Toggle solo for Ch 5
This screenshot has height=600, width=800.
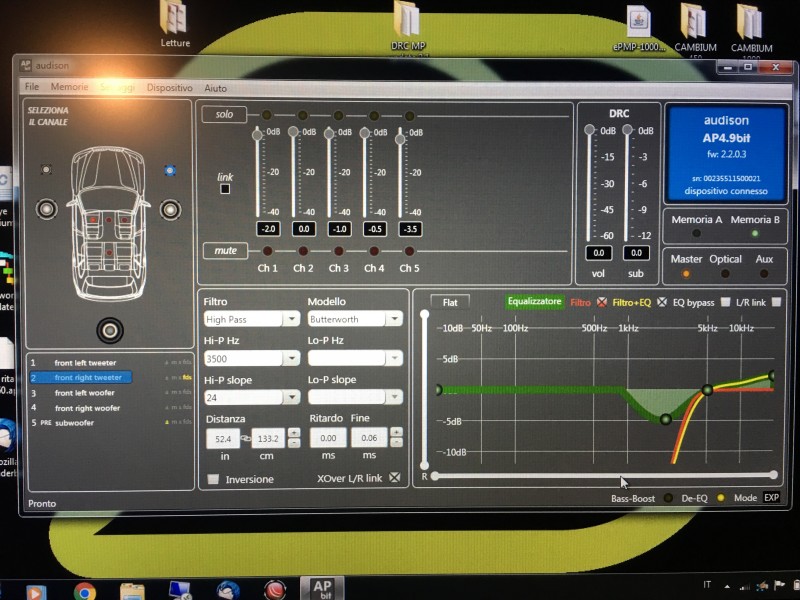point(409,116)
